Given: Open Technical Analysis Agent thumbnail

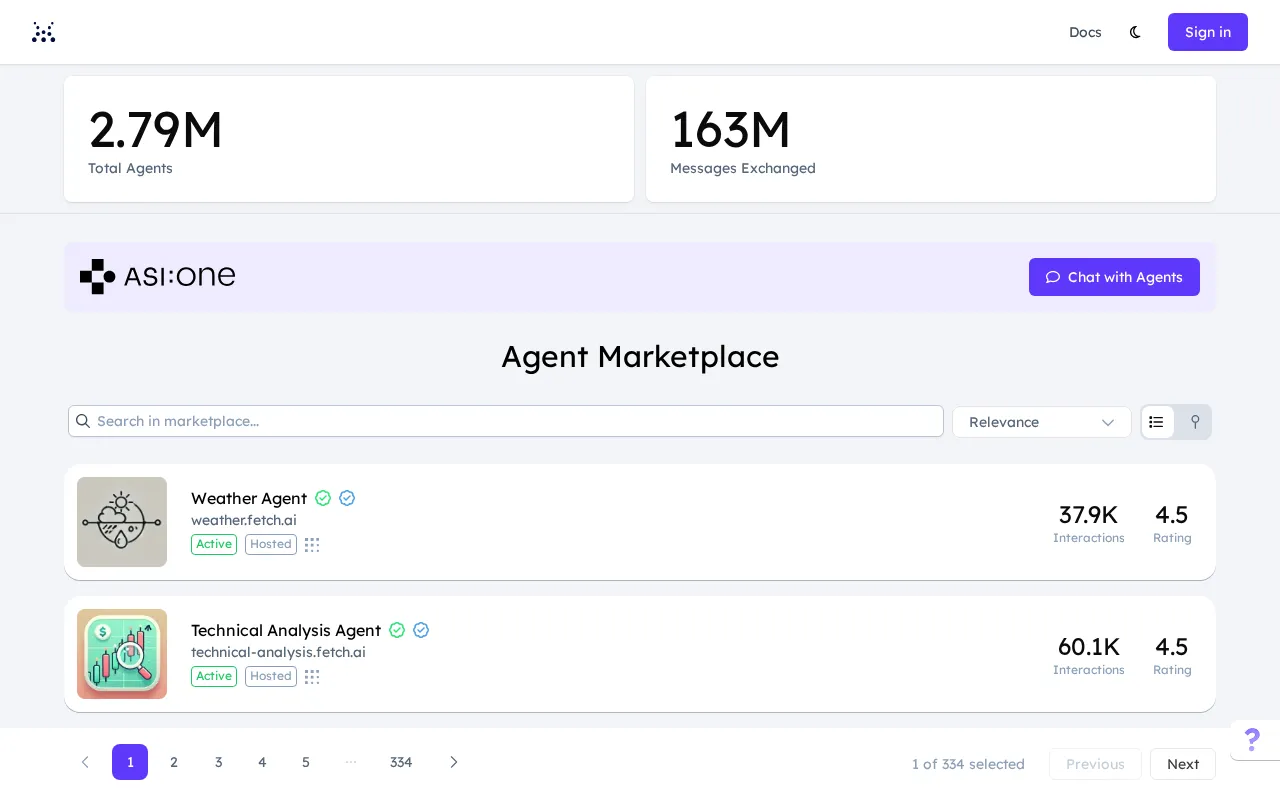Looking at the screenshot, I should [x=122, y=654].
